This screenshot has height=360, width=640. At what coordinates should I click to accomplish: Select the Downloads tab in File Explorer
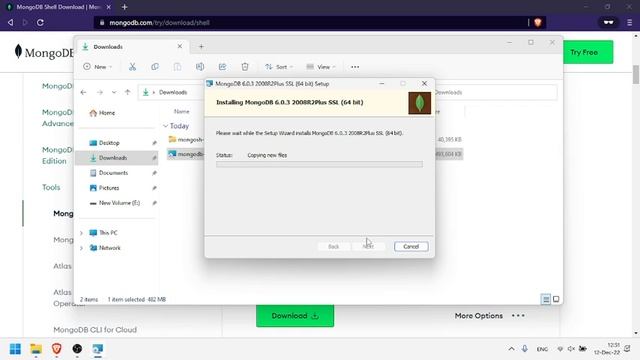pos(131,47)
